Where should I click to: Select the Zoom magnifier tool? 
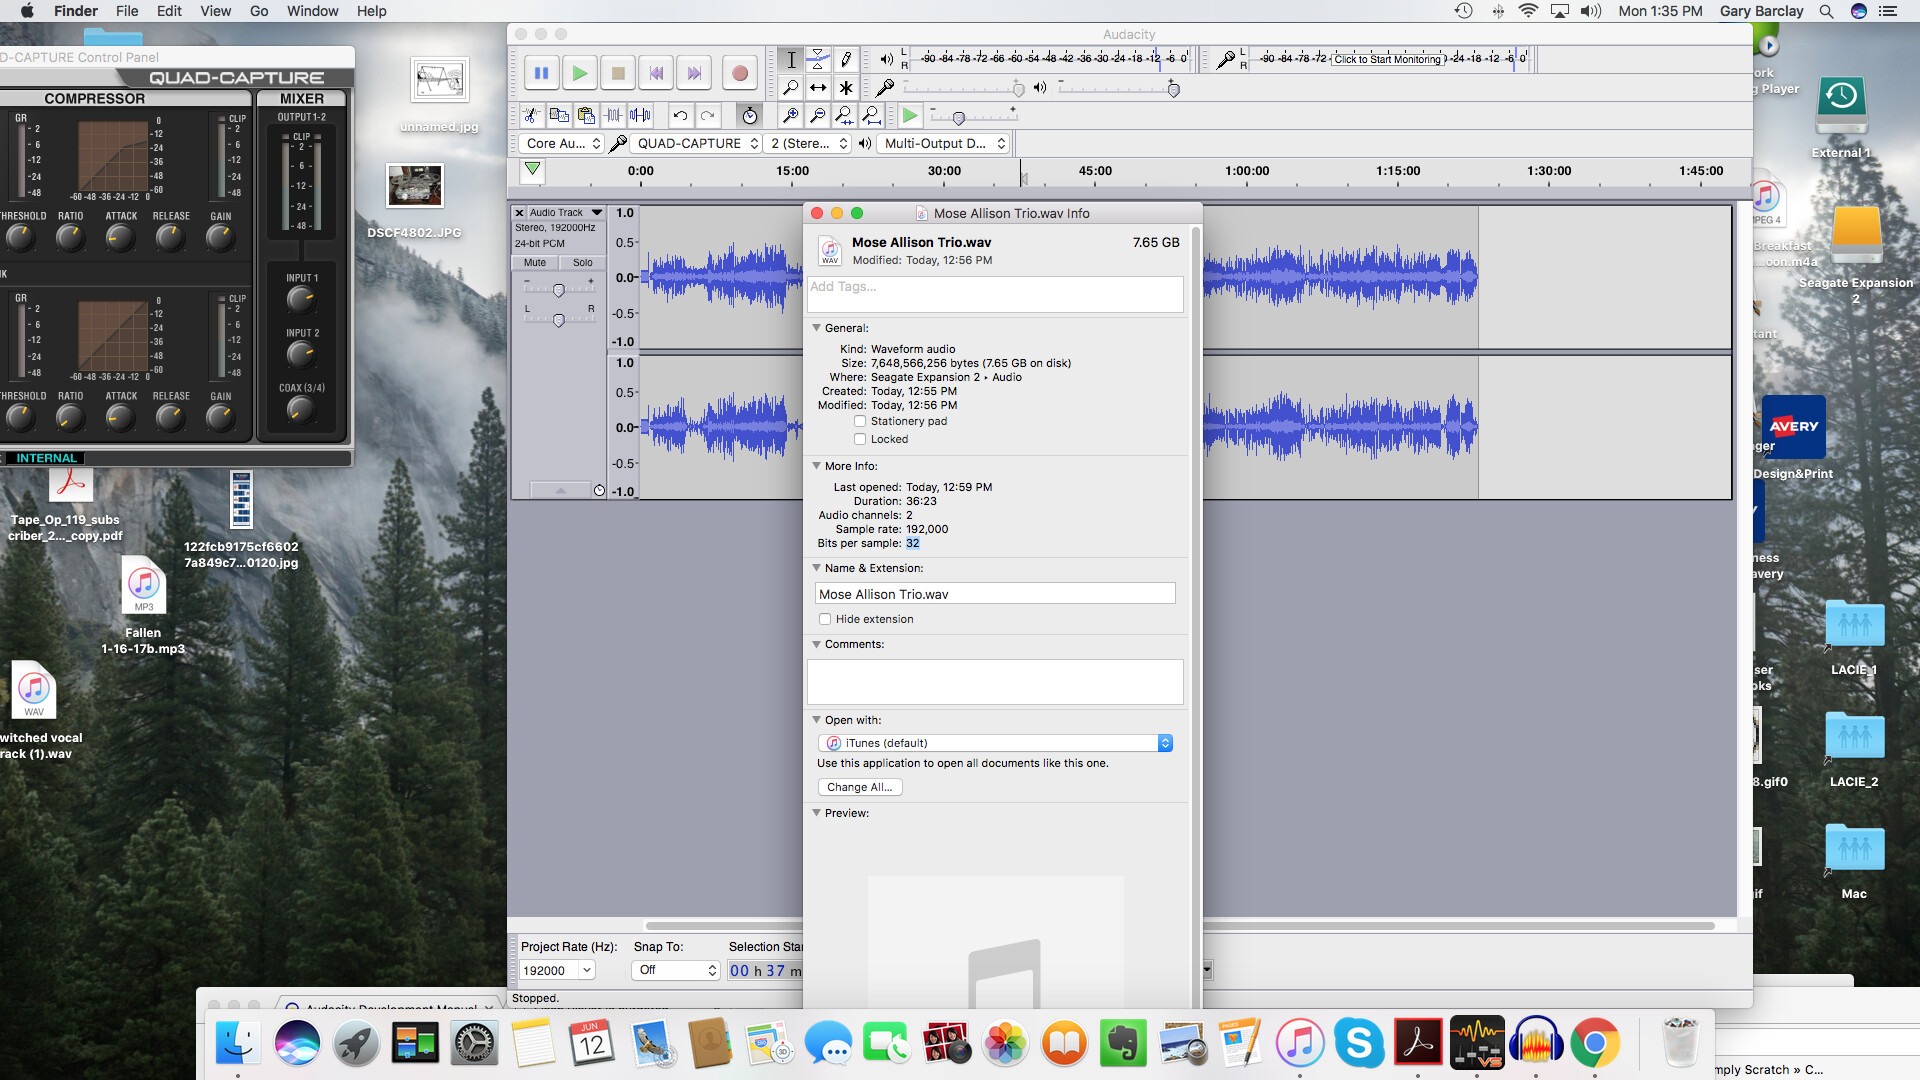(791, 88)
